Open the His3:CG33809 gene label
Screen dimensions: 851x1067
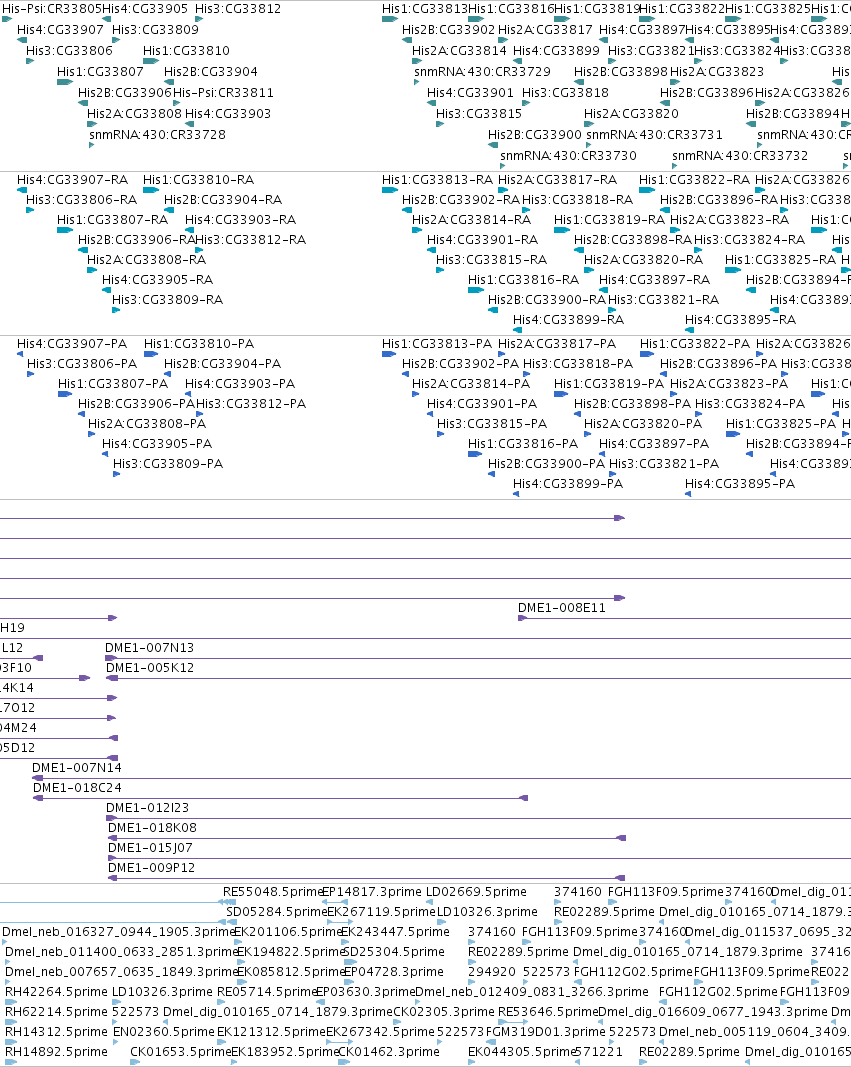155,29
